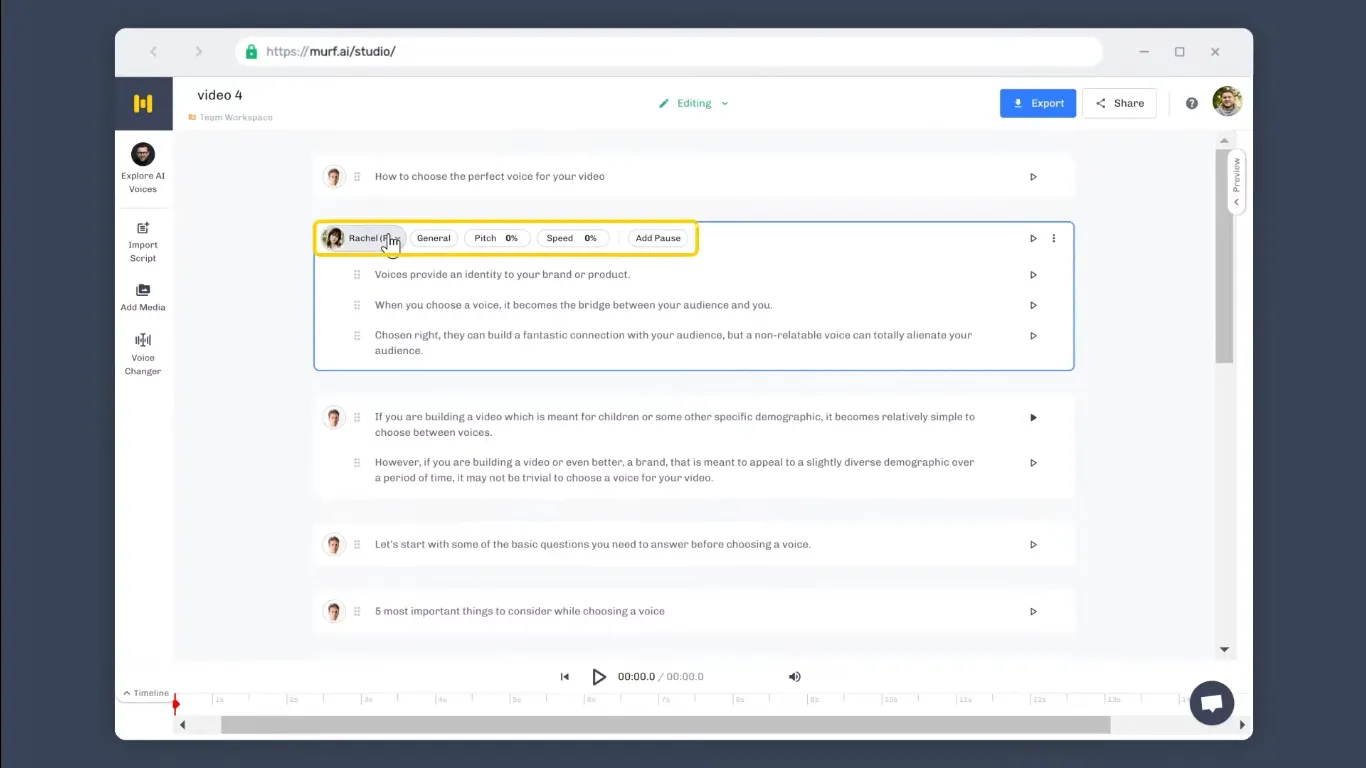Launch the Voice Changer tool

pyautogui.click(x=143, y=354)
